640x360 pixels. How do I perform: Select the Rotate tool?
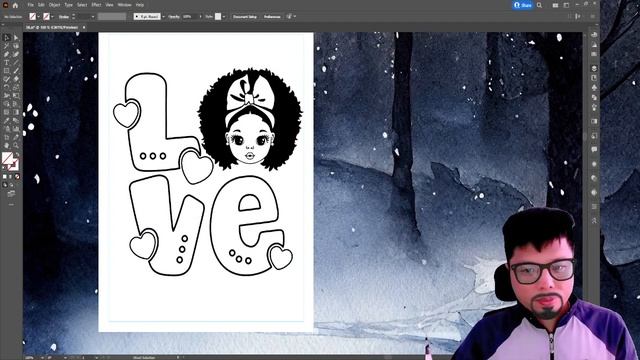point(7,87)
